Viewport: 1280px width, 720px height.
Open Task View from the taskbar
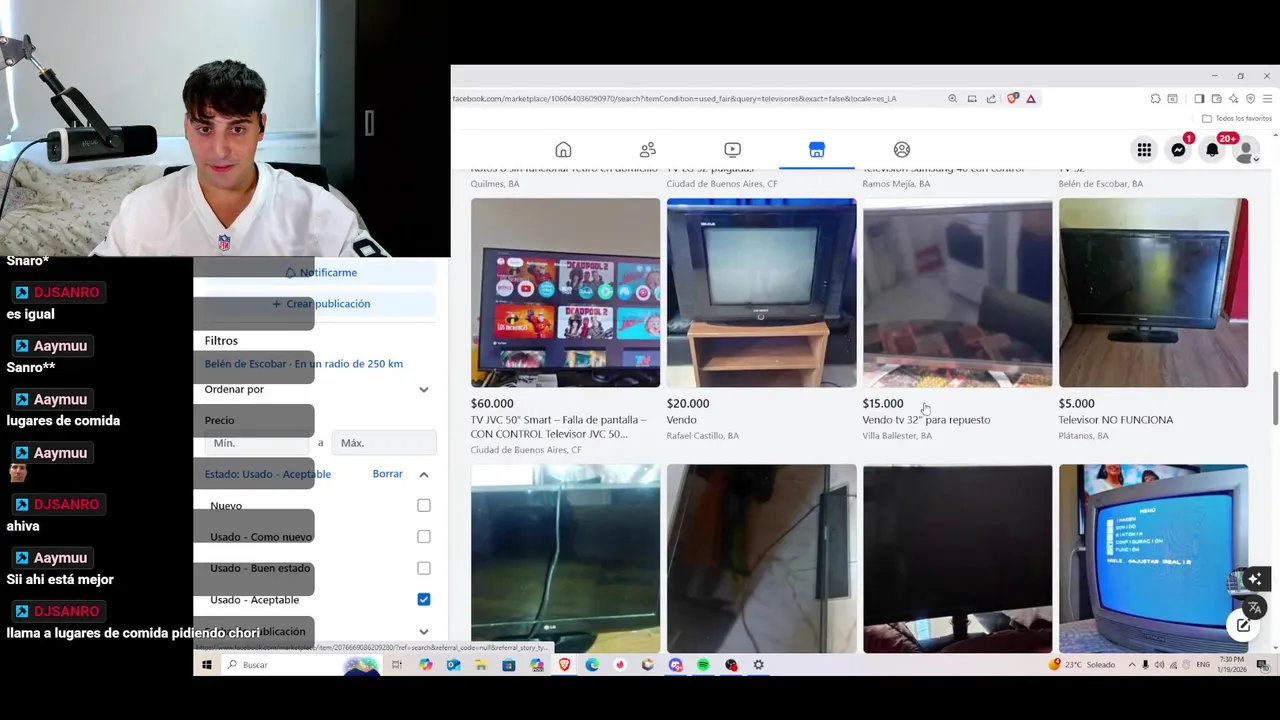pos(397,665)
